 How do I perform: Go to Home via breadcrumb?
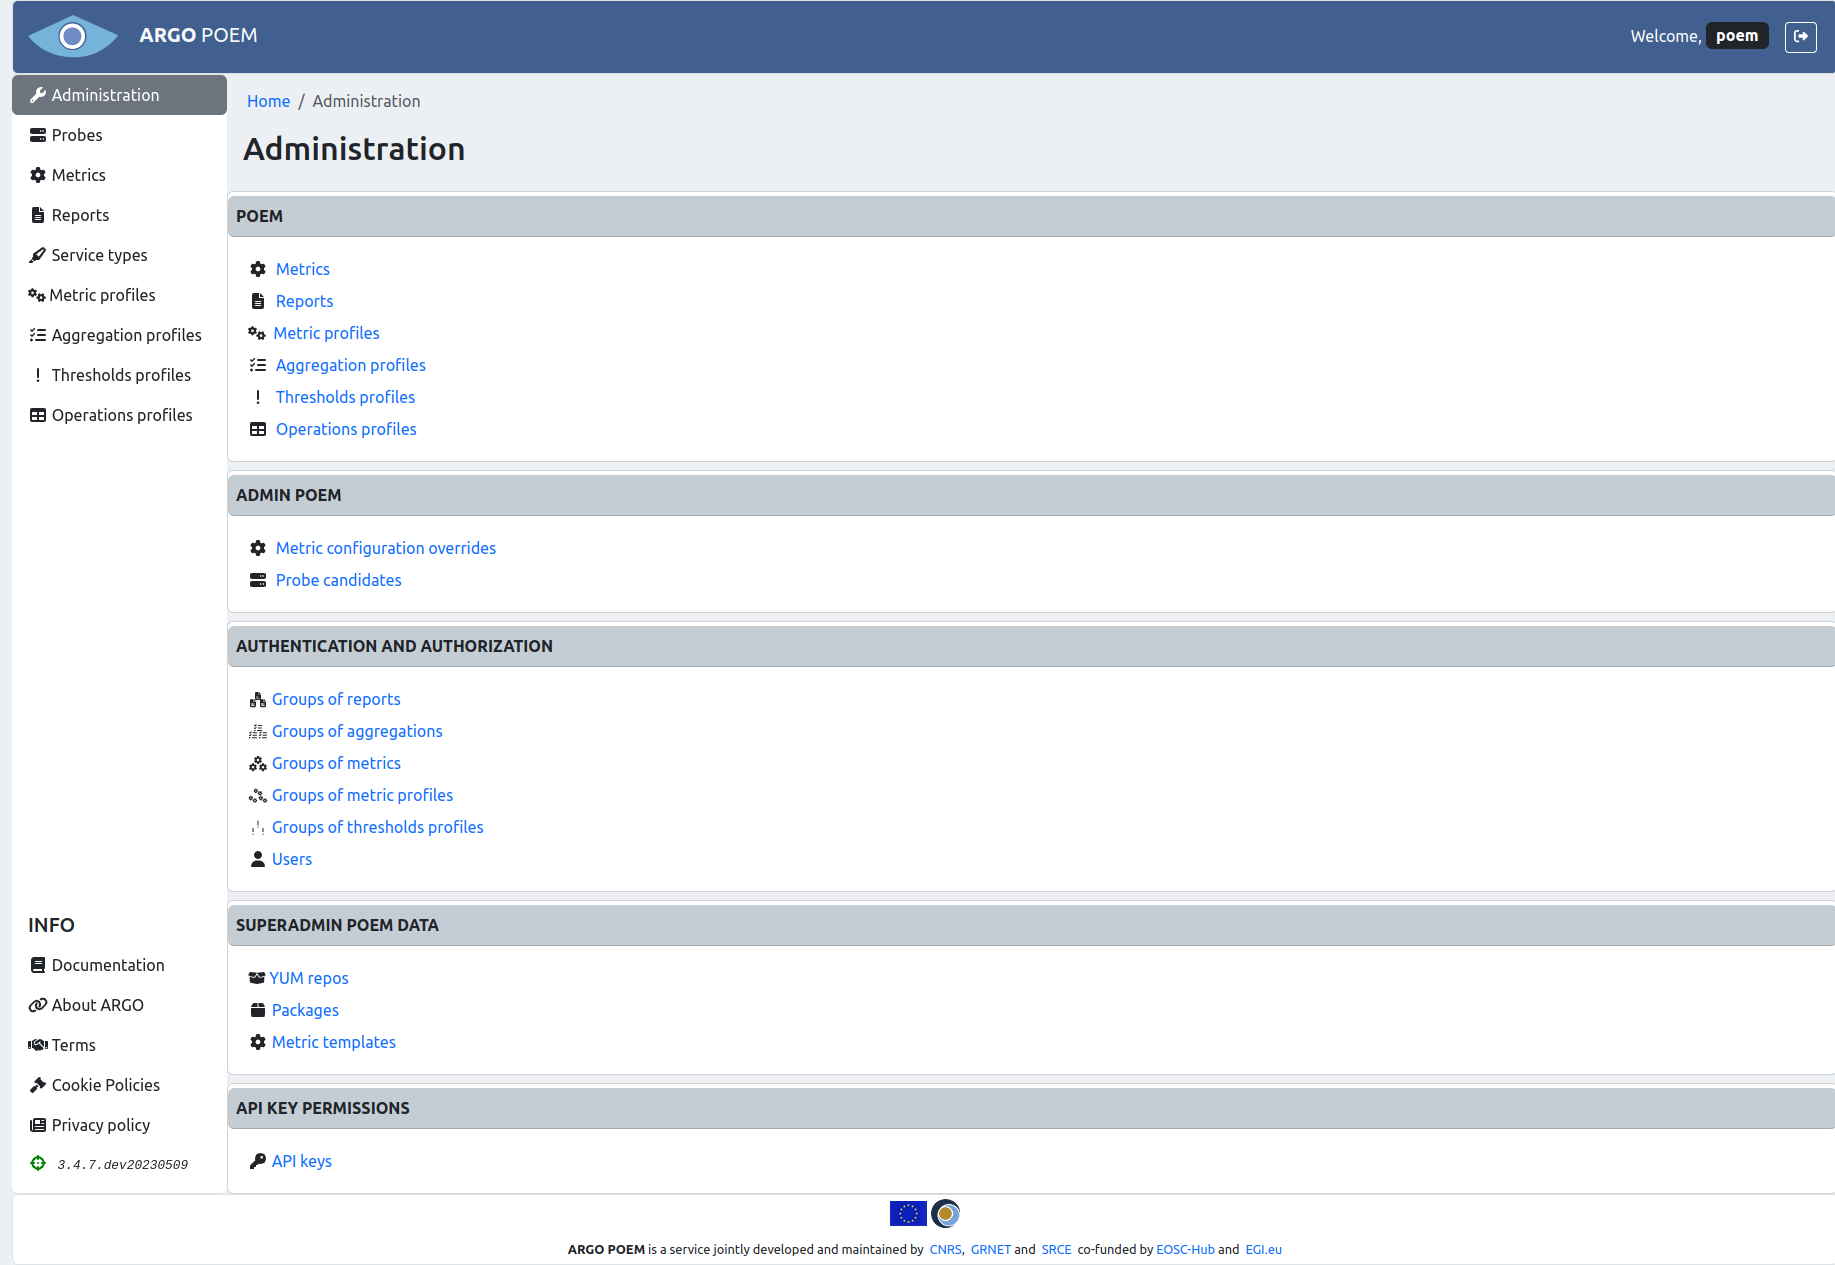pos(268,101)
